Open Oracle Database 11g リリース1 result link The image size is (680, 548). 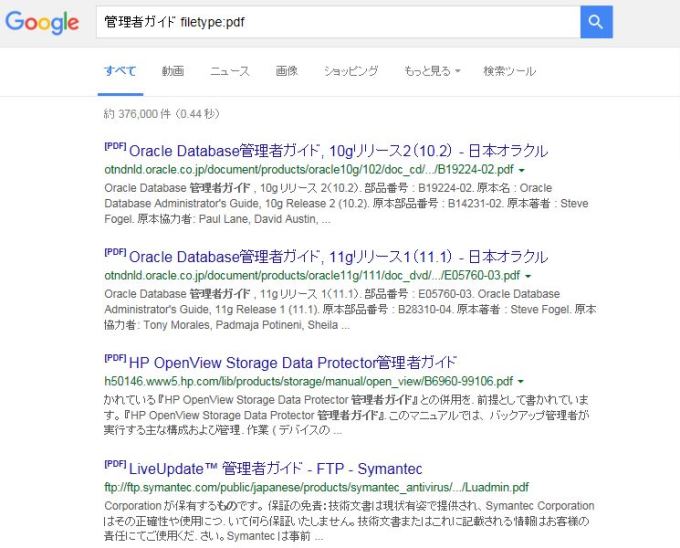[338, 257]
